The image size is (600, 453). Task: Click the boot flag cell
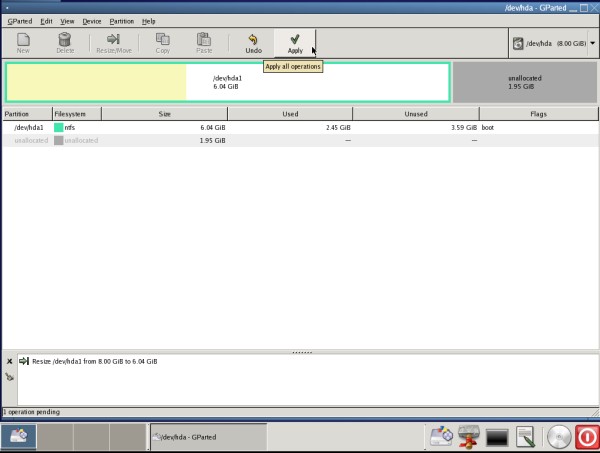click(x=488, y=127)
